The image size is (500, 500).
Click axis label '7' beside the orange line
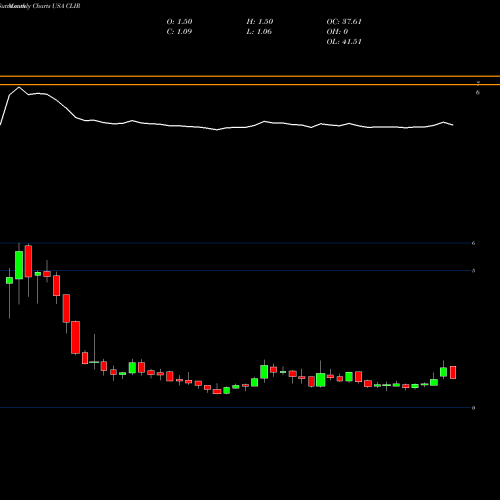478,83
